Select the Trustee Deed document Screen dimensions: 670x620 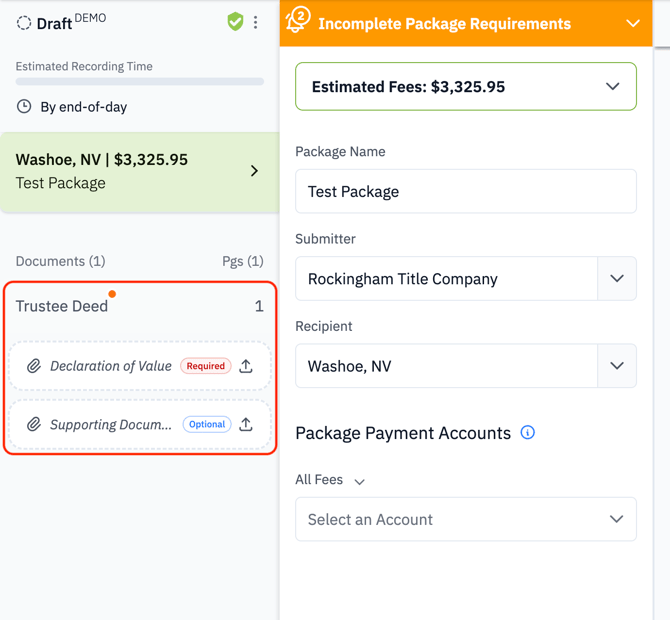pyautogui.click(x=140, y=306)
